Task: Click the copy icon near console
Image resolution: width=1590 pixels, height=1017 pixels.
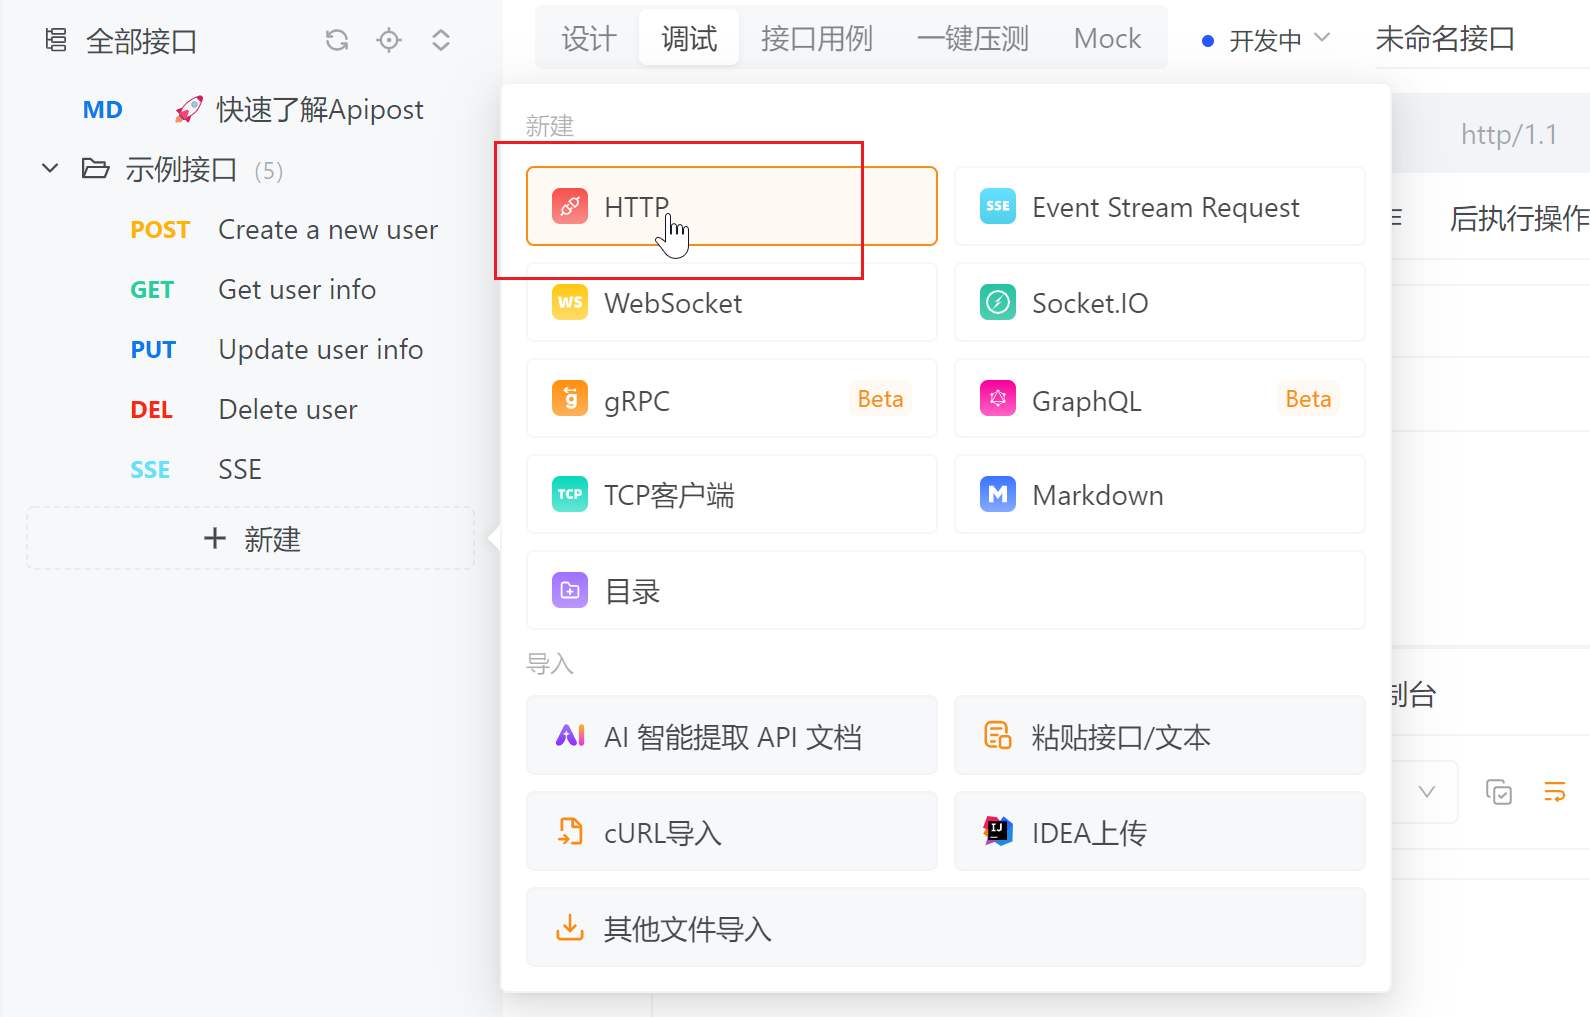Action: [1499, 792]
